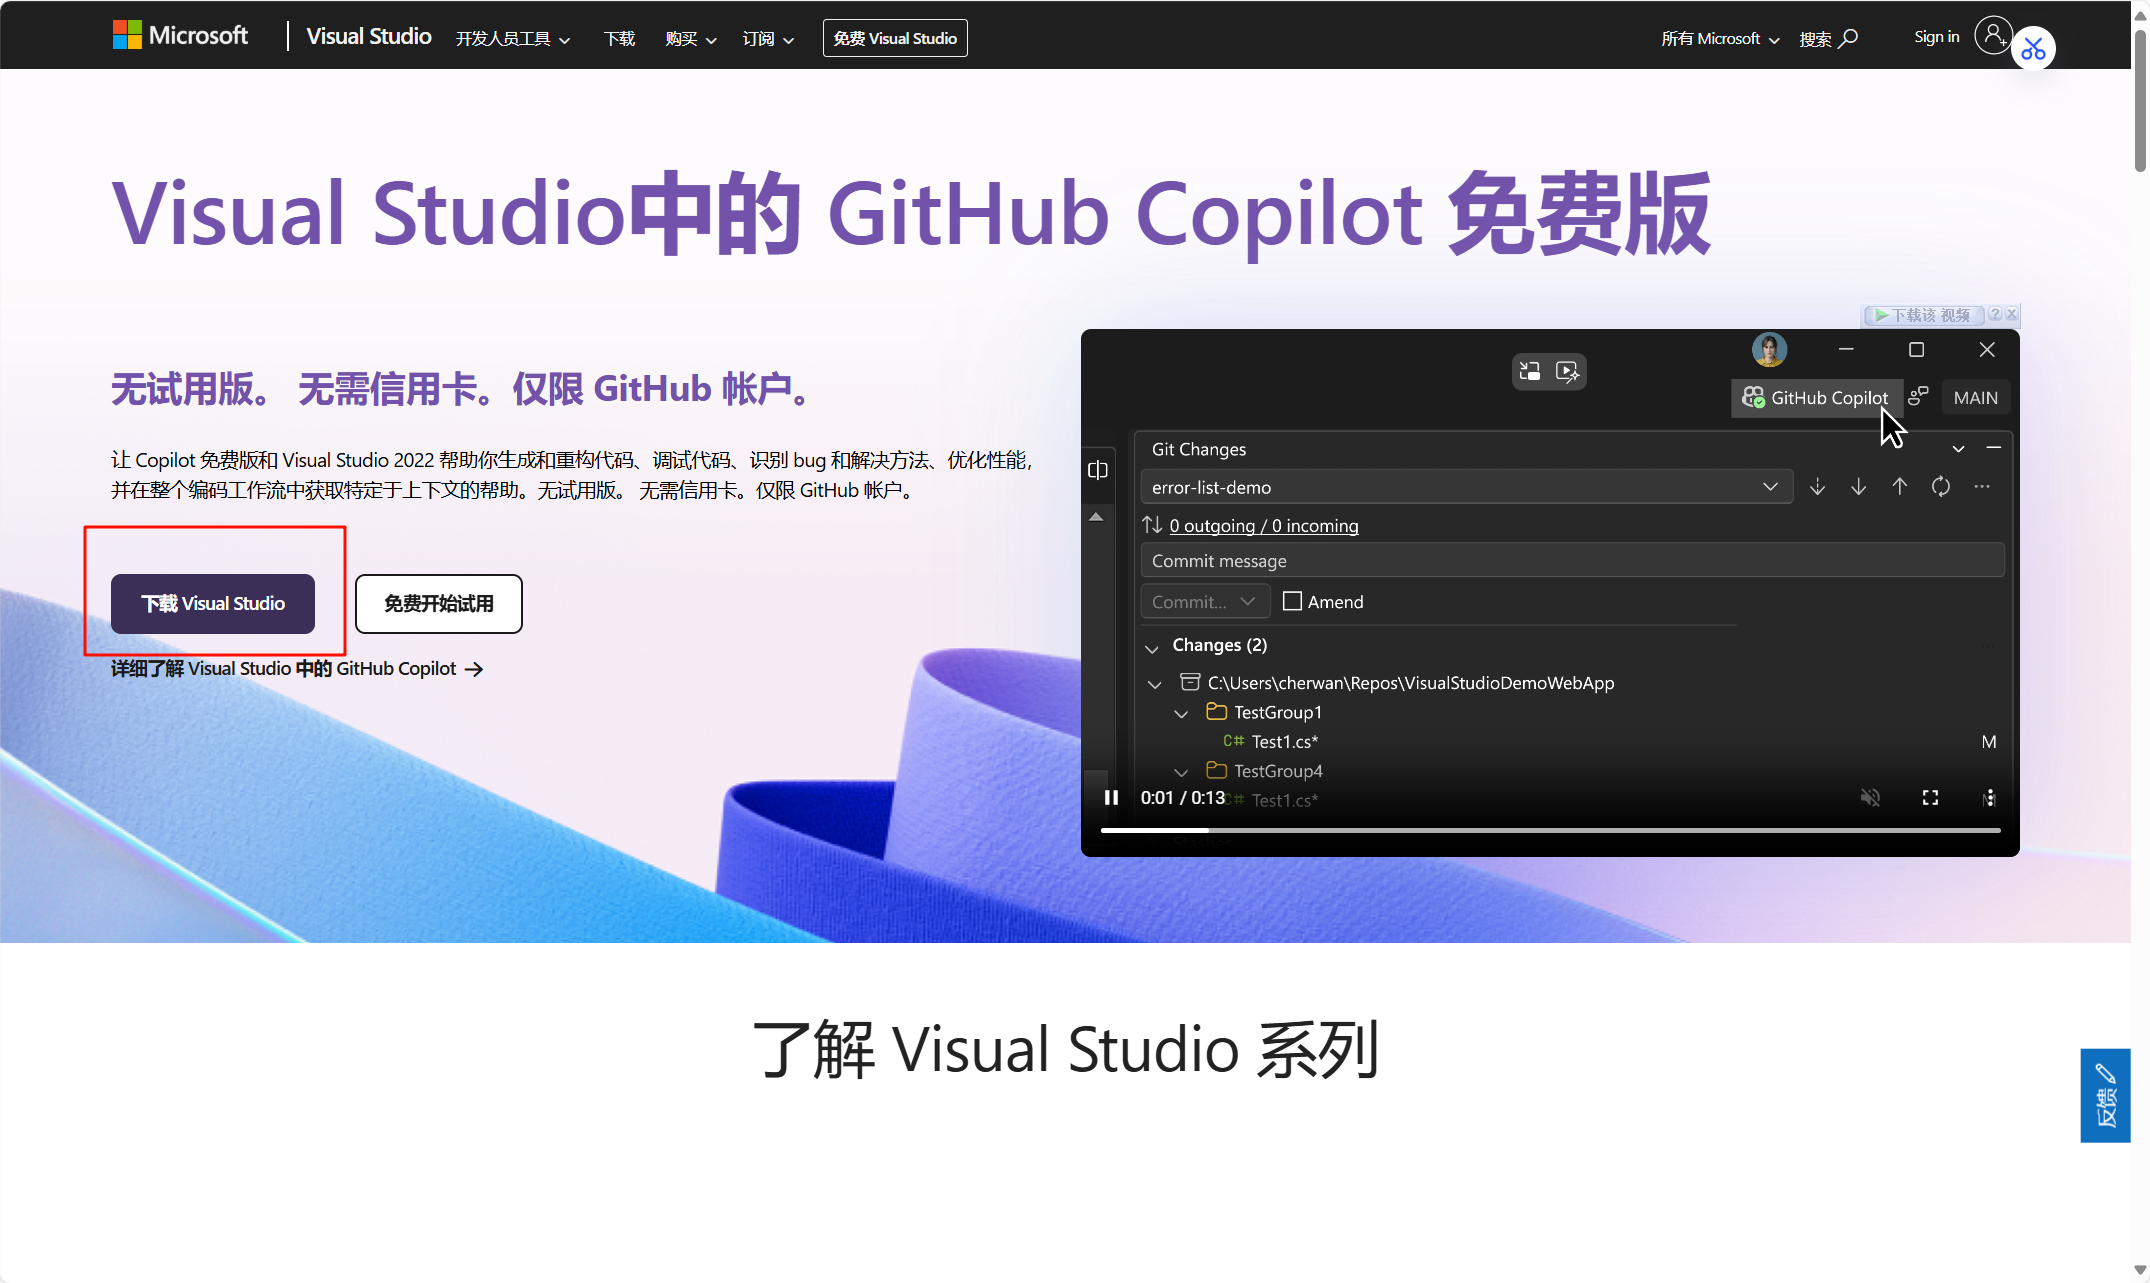The image size is (2150, 1283).
Task: Click the 下载 Visual Studio button
Action: click(213, 603)
